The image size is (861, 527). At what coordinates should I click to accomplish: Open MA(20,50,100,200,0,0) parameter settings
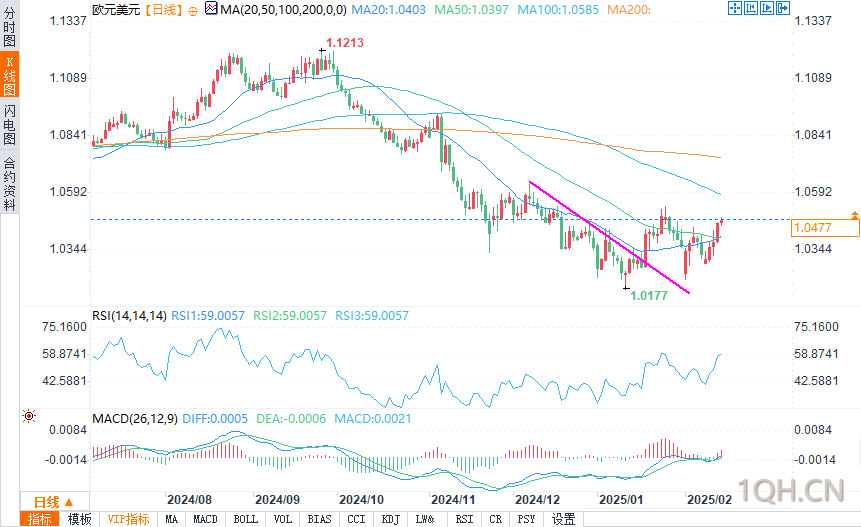(283, 9)
